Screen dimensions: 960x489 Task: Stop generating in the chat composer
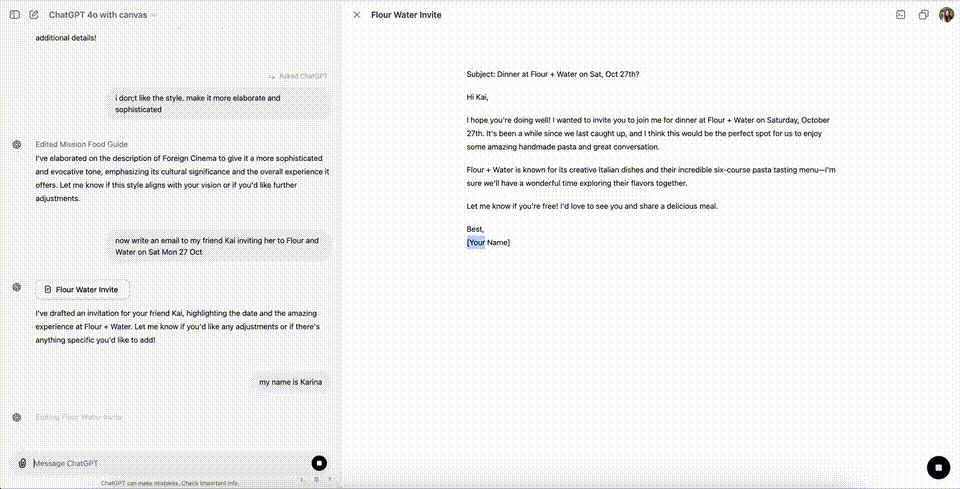[x=319, y=463]
